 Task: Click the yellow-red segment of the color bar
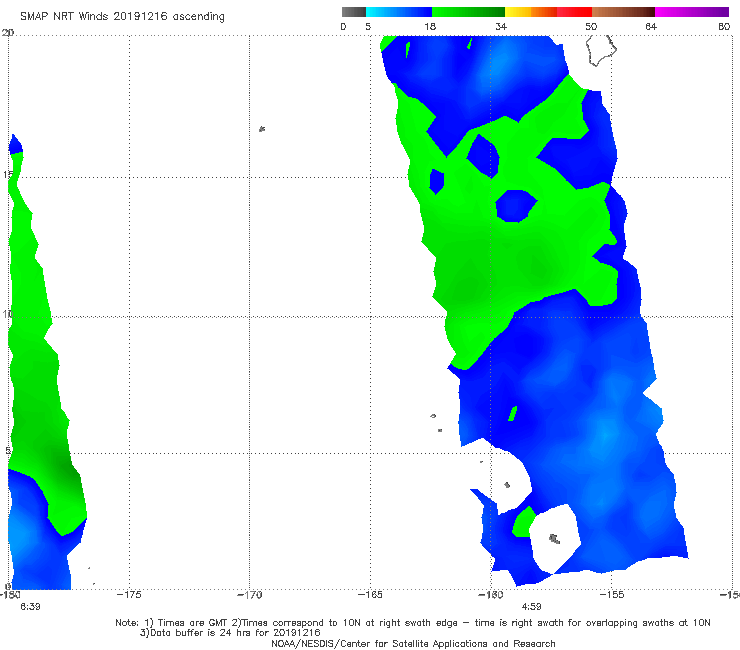[x=548, y=12]
